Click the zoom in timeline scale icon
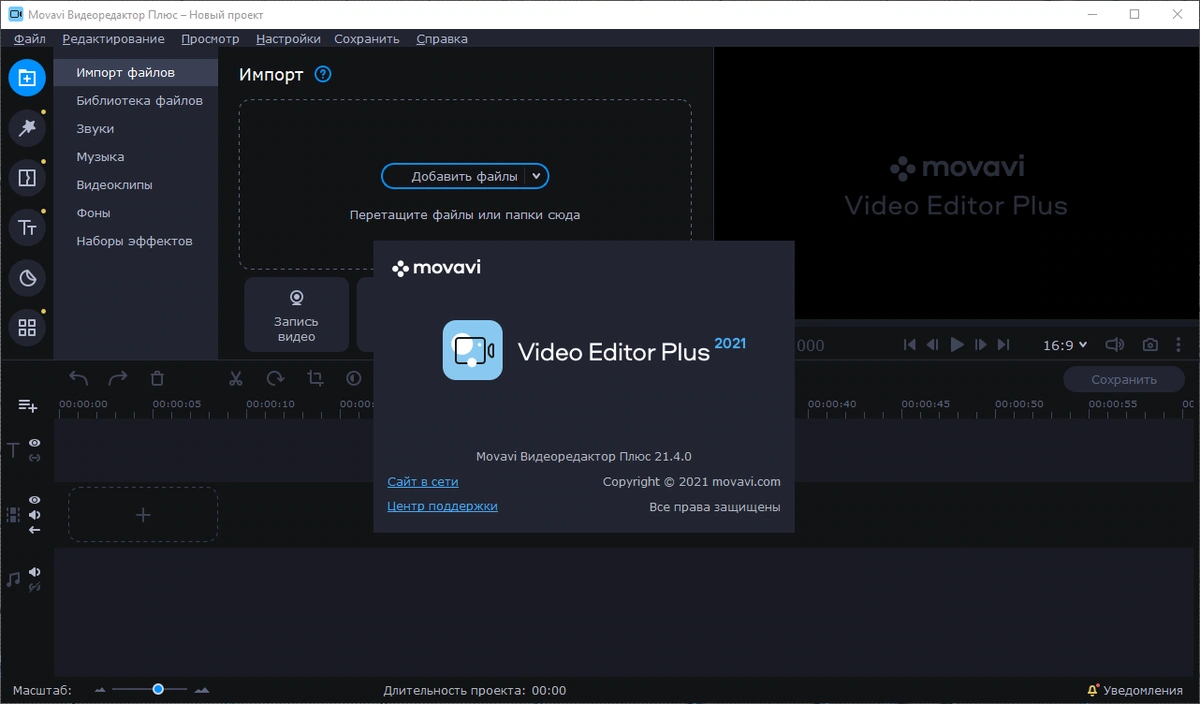 tap(202, 690)
